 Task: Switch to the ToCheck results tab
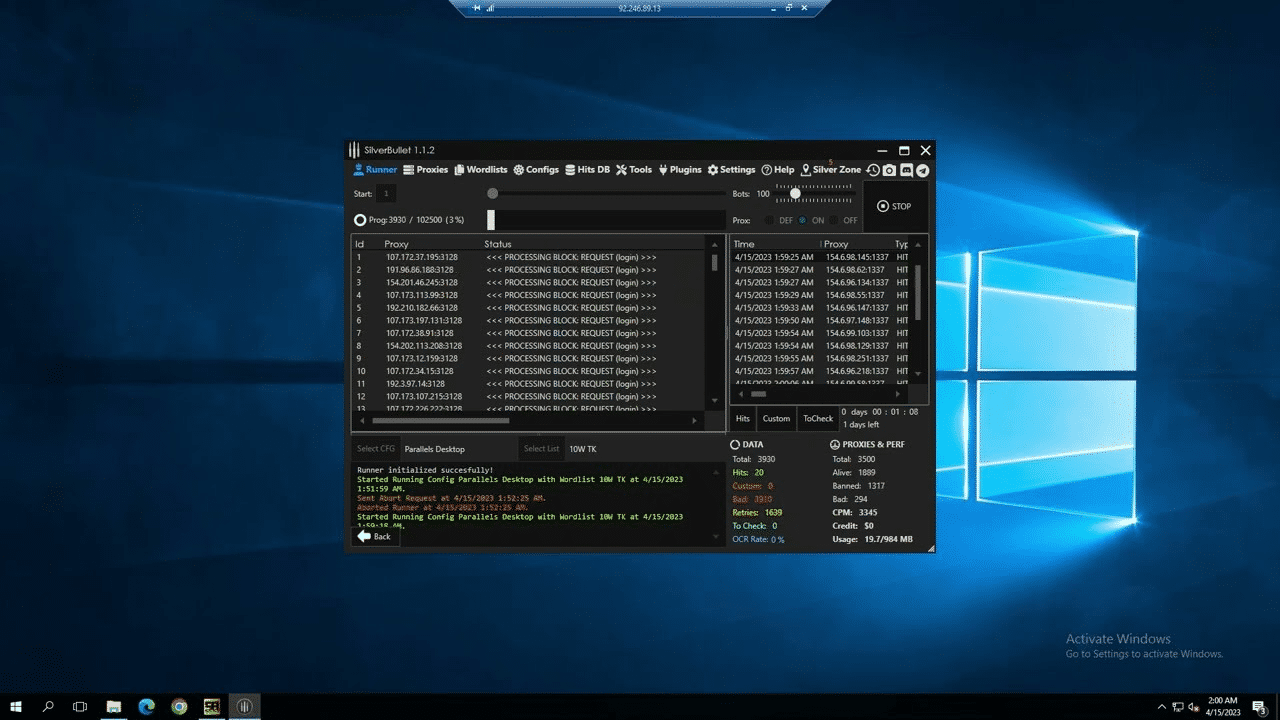click(x=817, y=419)
